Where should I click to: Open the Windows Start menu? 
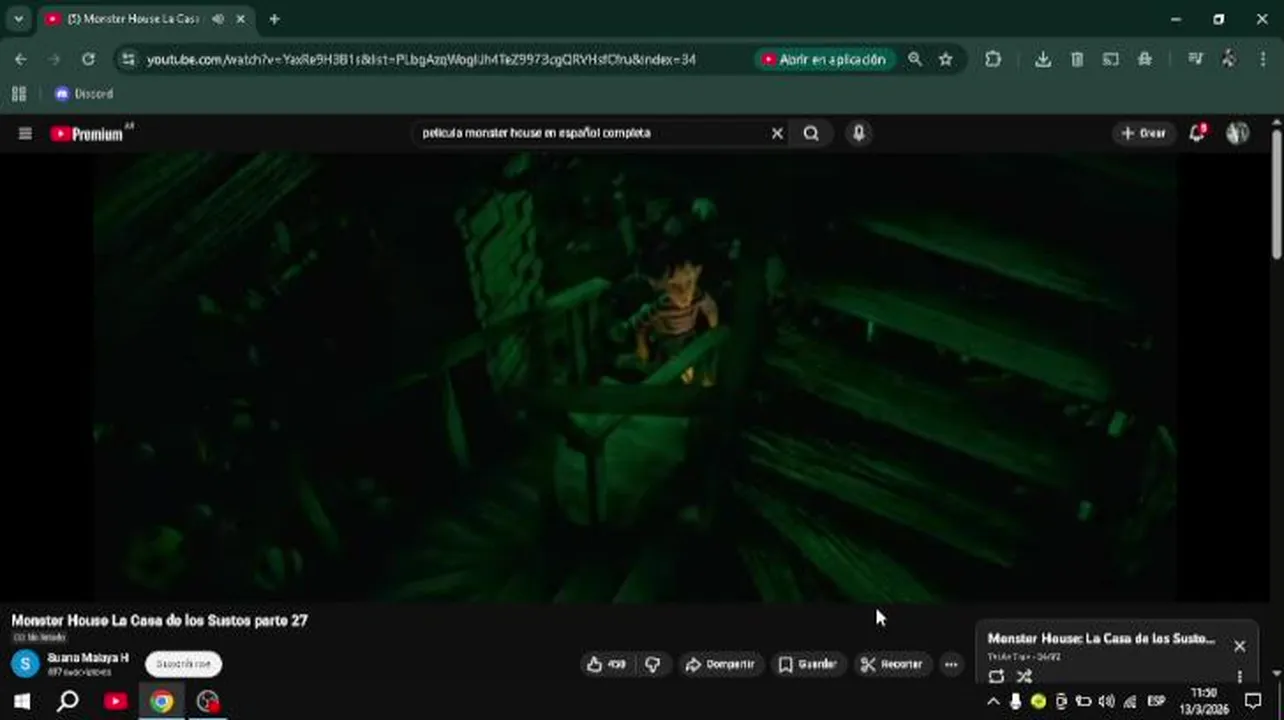(21, 701)
